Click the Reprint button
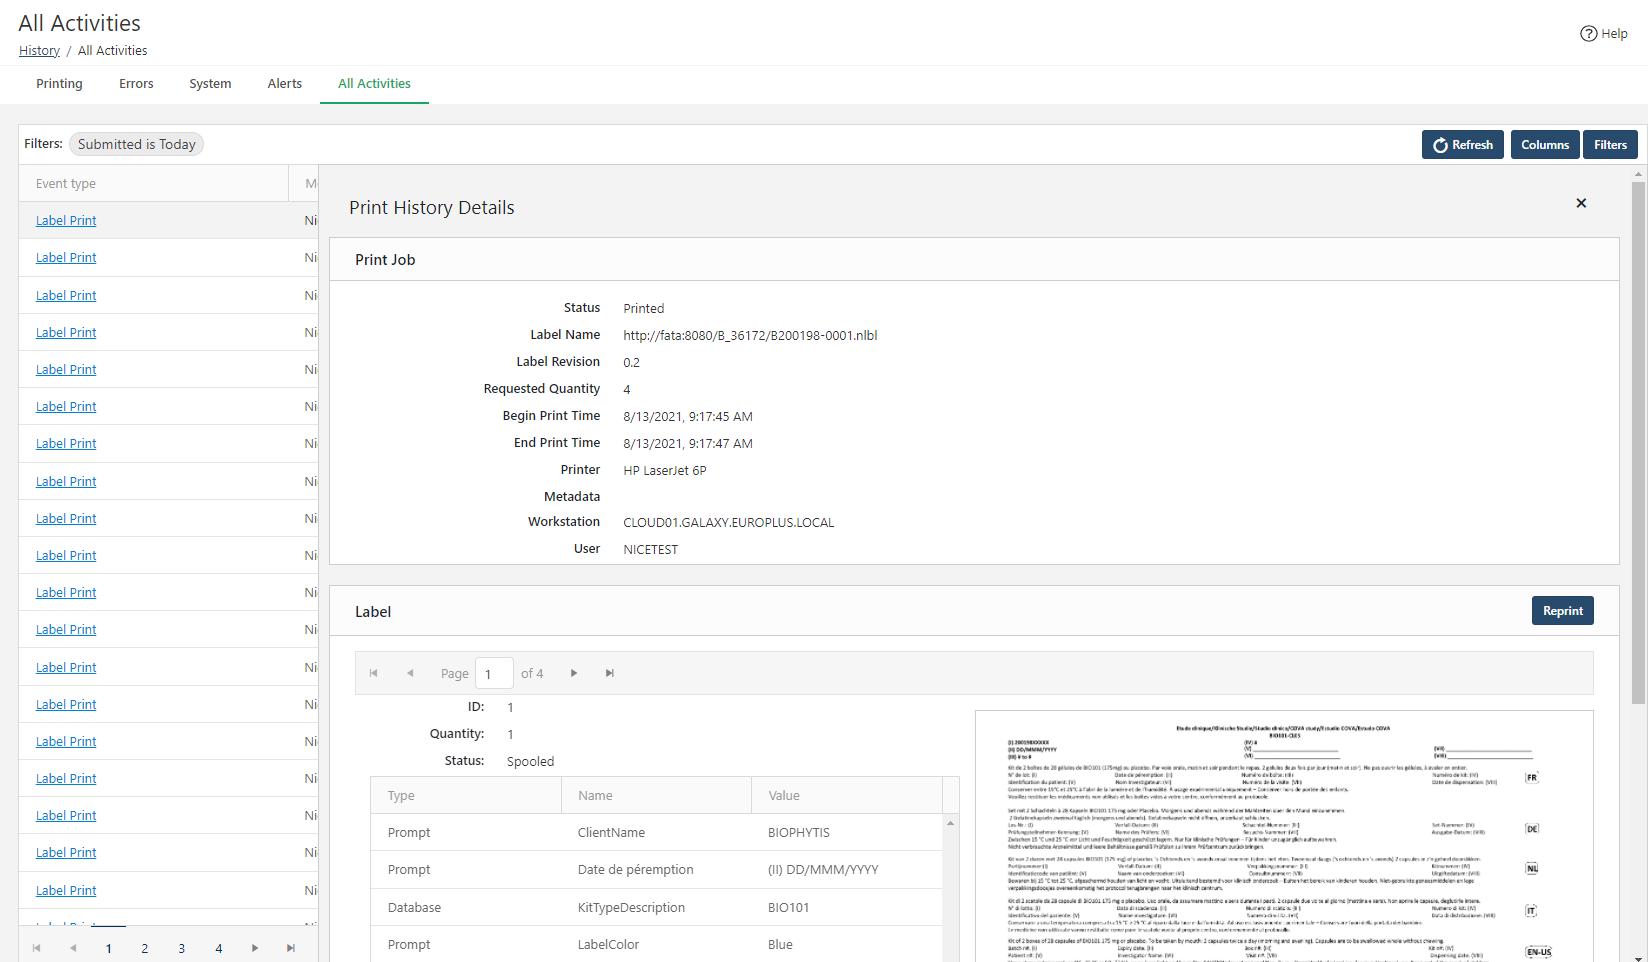 pos(1562,611)
